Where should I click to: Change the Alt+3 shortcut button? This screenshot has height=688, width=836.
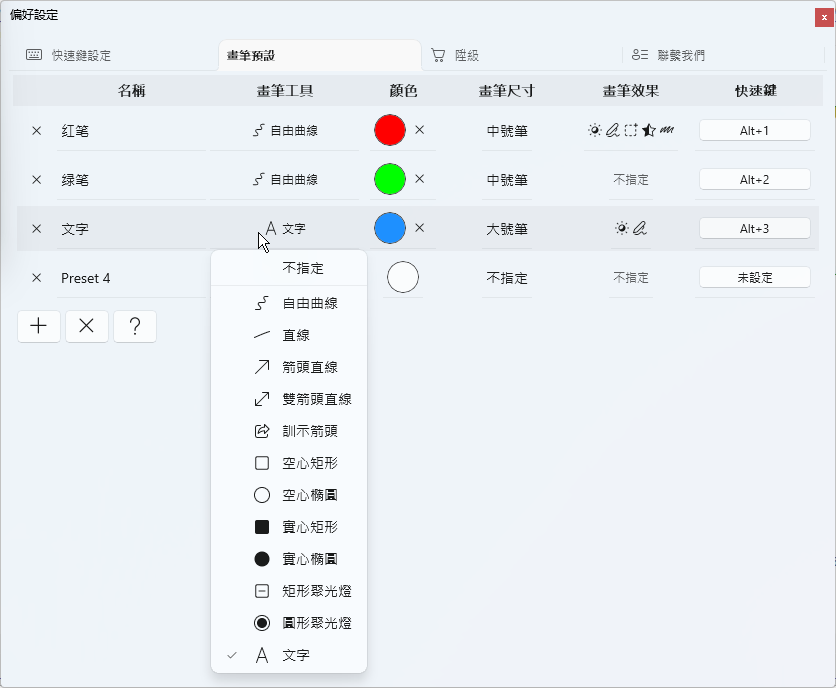pos(754,229)
